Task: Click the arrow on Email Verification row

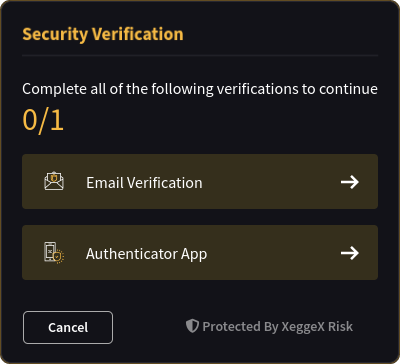Action: point(350,182)
